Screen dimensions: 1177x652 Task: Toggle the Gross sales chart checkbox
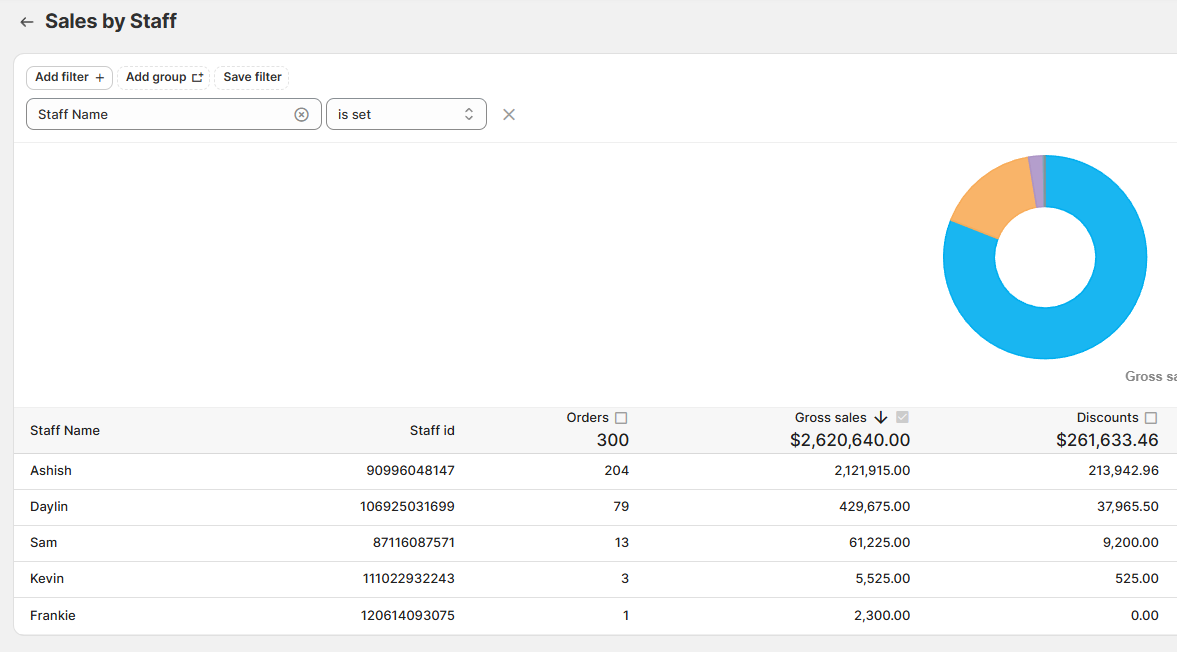902,418
